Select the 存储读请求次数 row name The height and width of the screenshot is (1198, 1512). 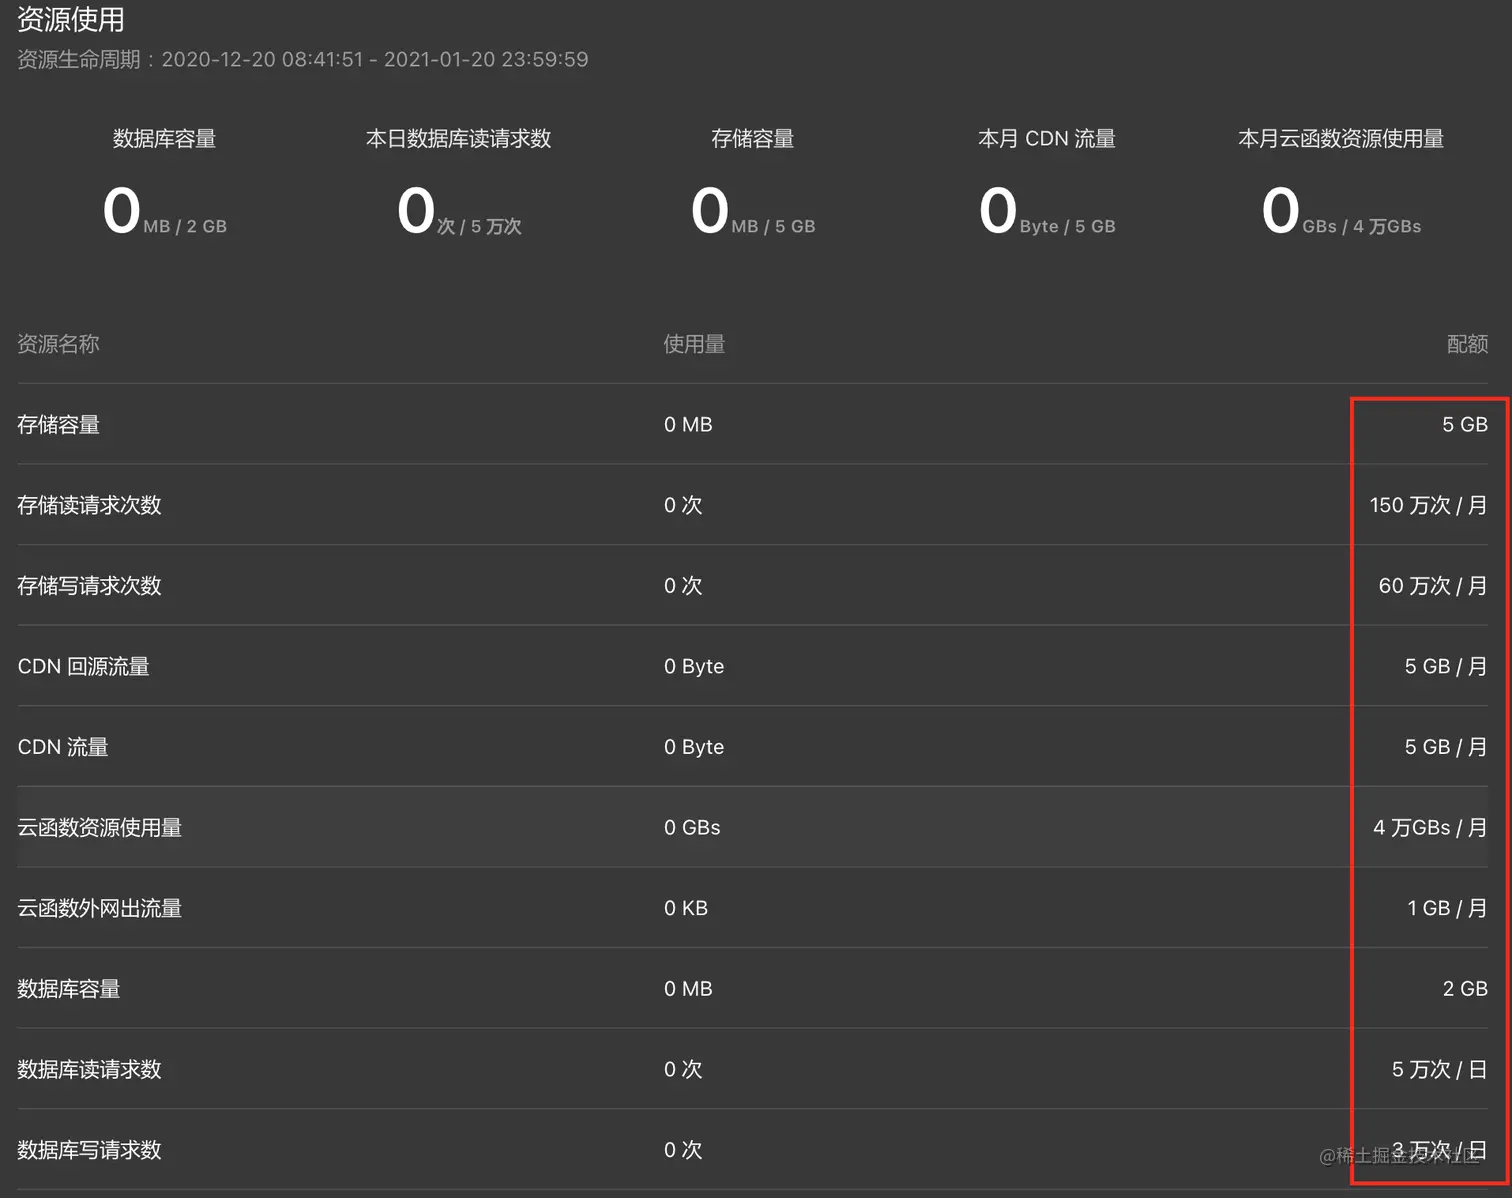click(x=89, y=505)
